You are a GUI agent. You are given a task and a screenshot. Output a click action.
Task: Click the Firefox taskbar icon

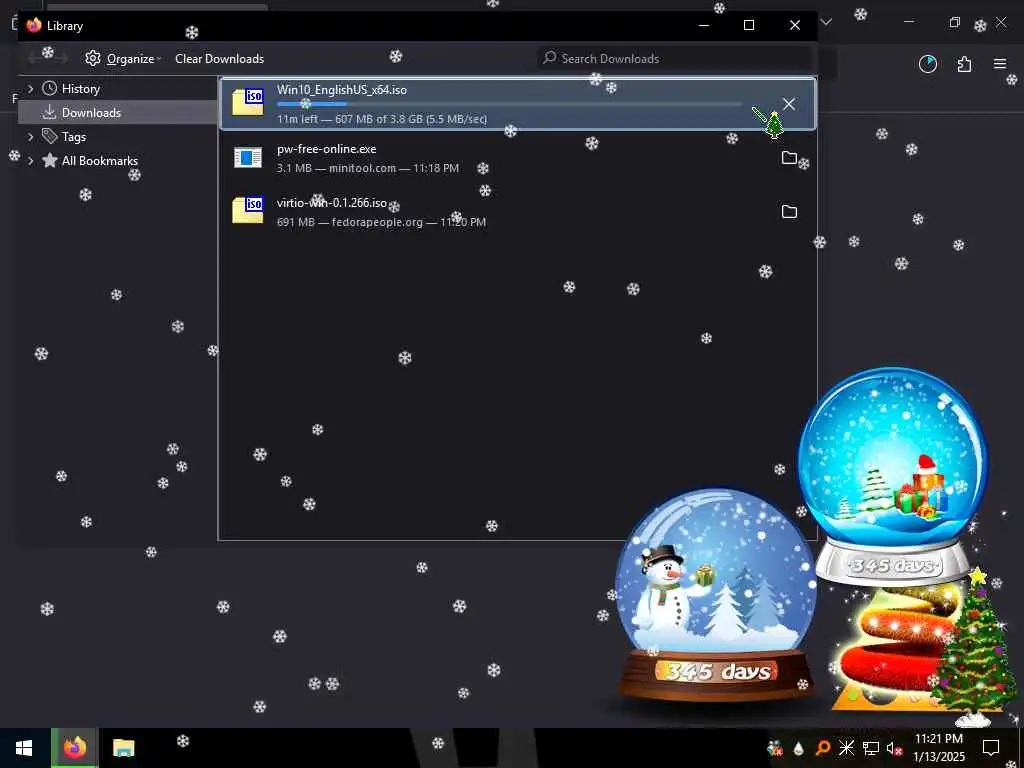pyautogui.click(x=75, y=748)
